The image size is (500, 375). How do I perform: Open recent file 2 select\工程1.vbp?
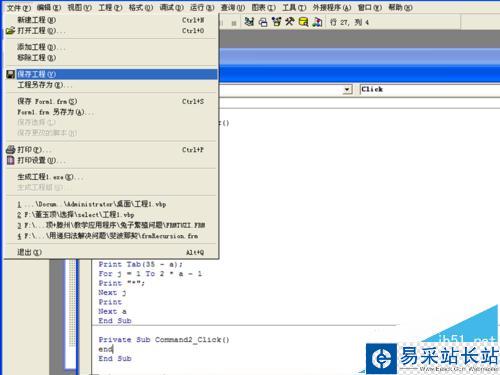click(x=111, y=215)
